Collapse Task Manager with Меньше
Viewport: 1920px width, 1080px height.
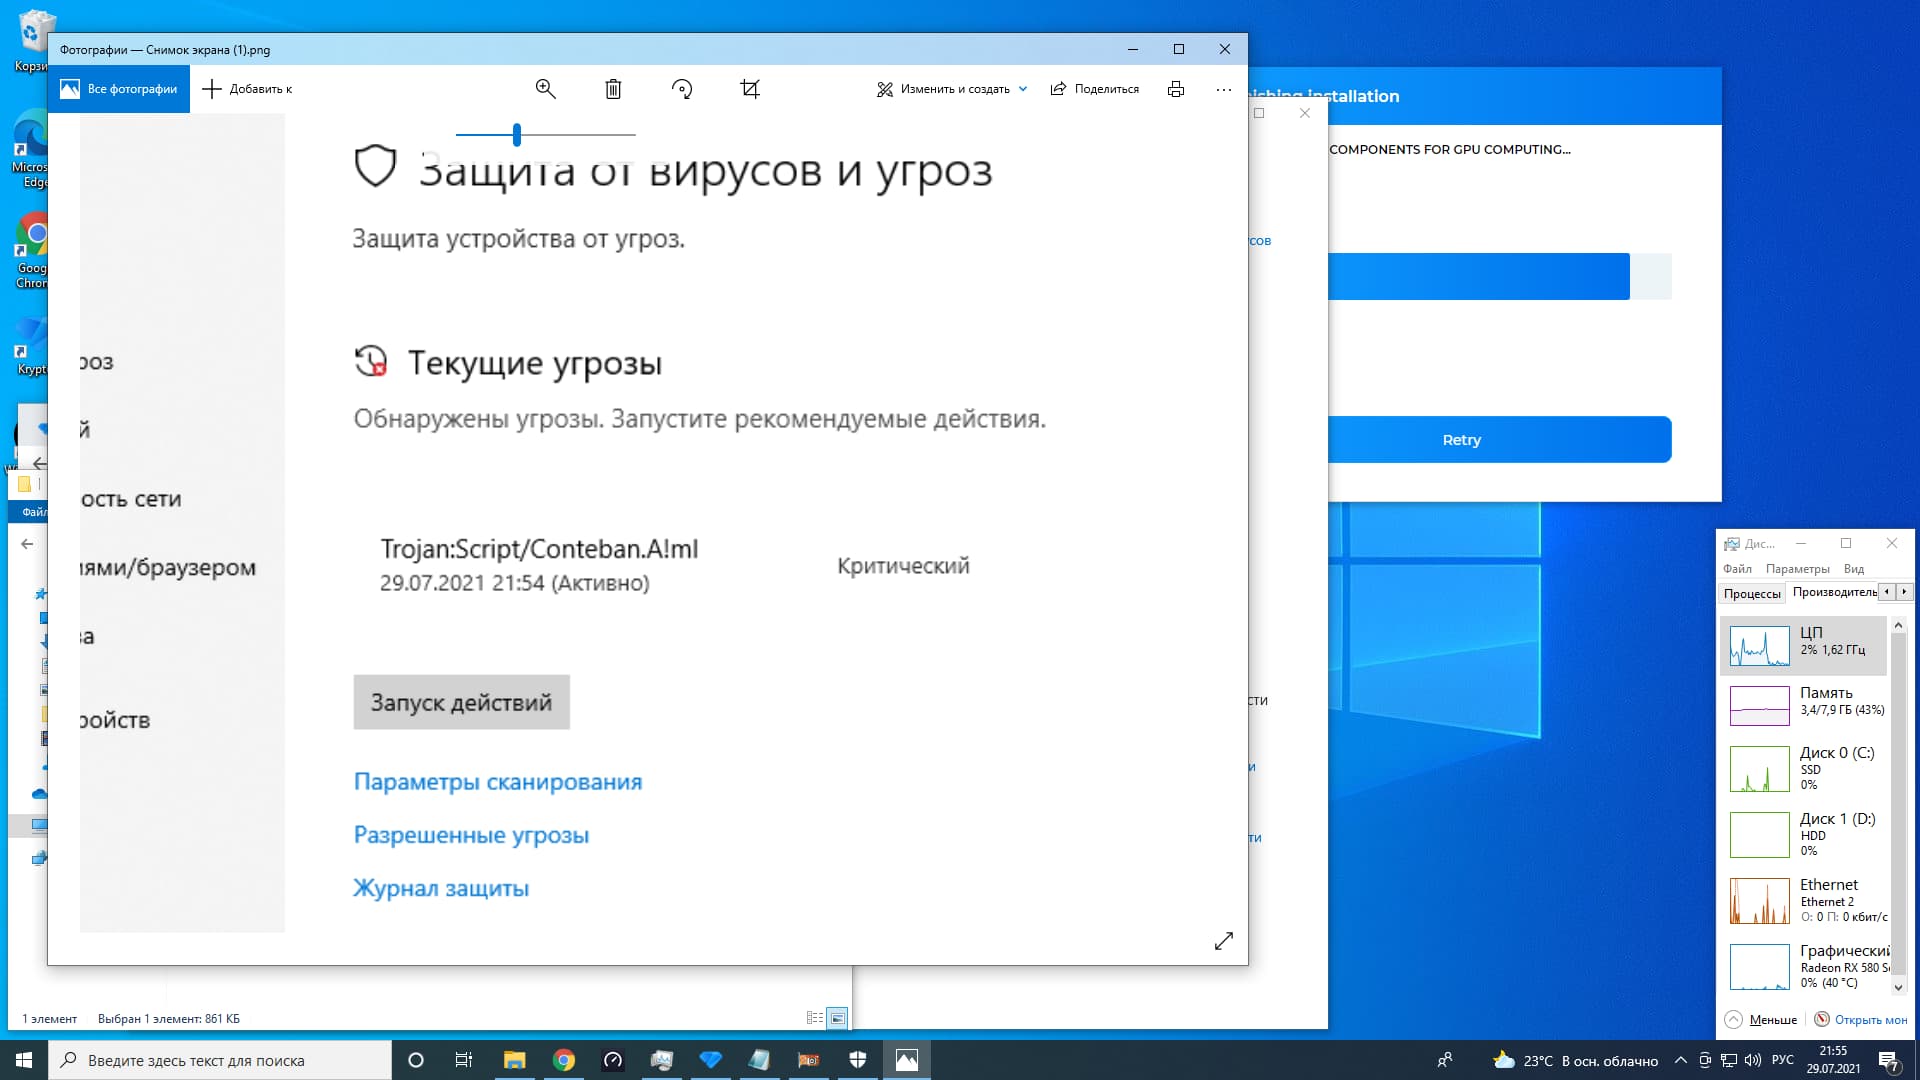coord(1762,1019)
